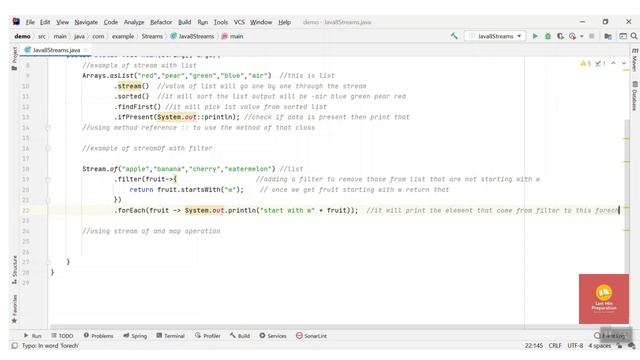Open the Spring tool window tab

[135, 336]
